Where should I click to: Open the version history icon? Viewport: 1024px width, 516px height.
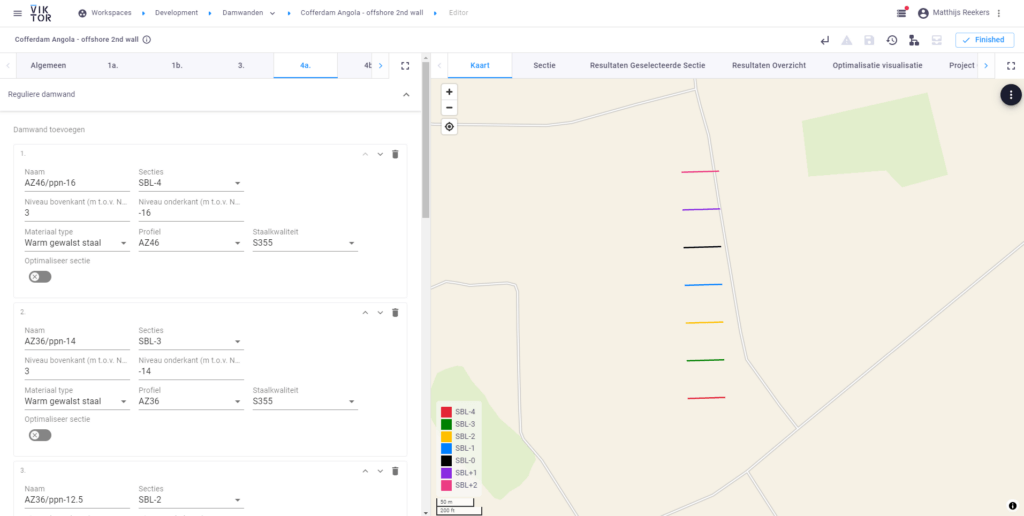891,40
